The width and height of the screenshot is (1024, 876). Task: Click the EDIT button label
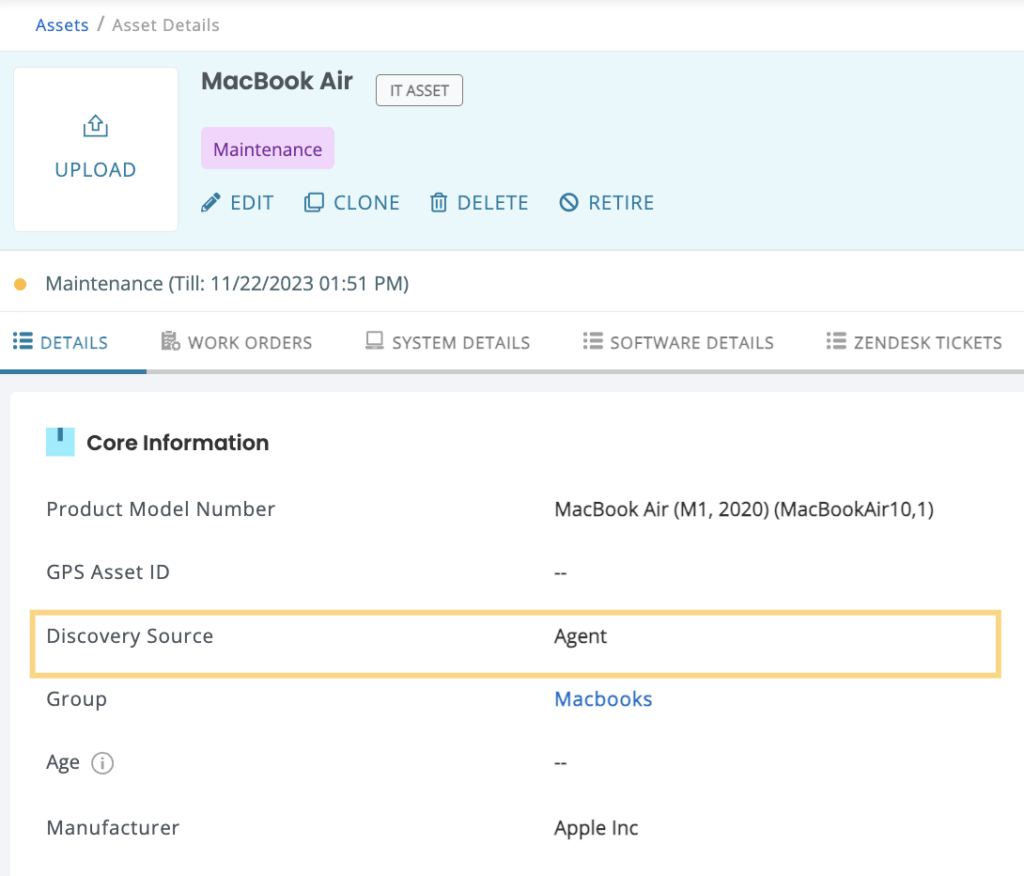coord(252,203)
